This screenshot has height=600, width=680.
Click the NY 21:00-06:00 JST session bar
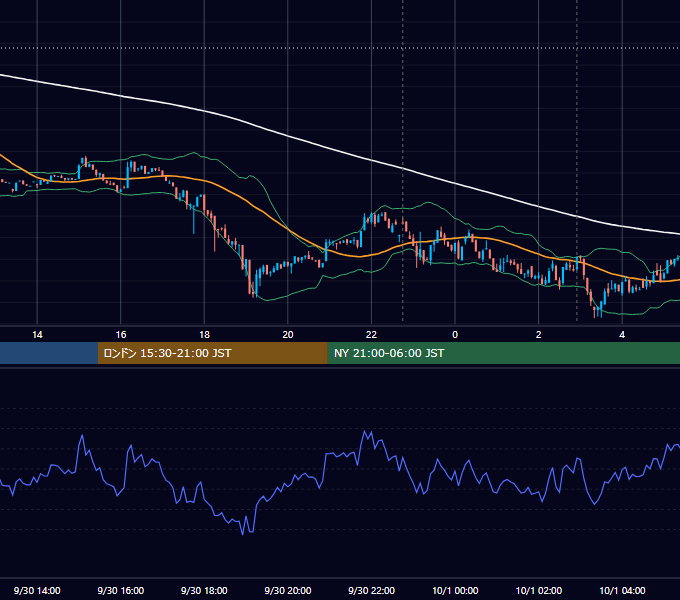[503, 353]
